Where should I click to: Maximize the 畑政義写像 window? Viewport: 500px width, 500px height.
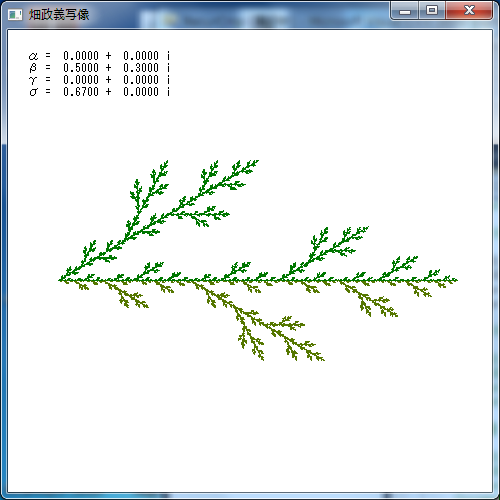coord(432,11)
